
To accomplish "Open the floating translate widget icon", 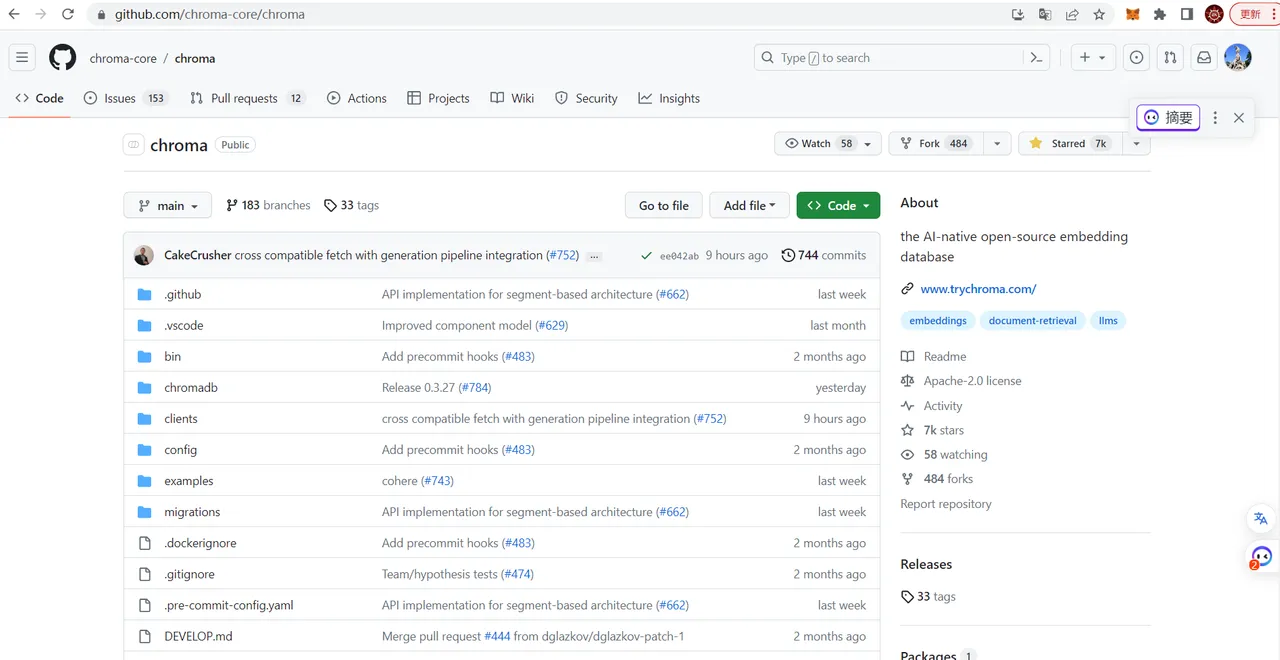I will (x=1260, y=519).
